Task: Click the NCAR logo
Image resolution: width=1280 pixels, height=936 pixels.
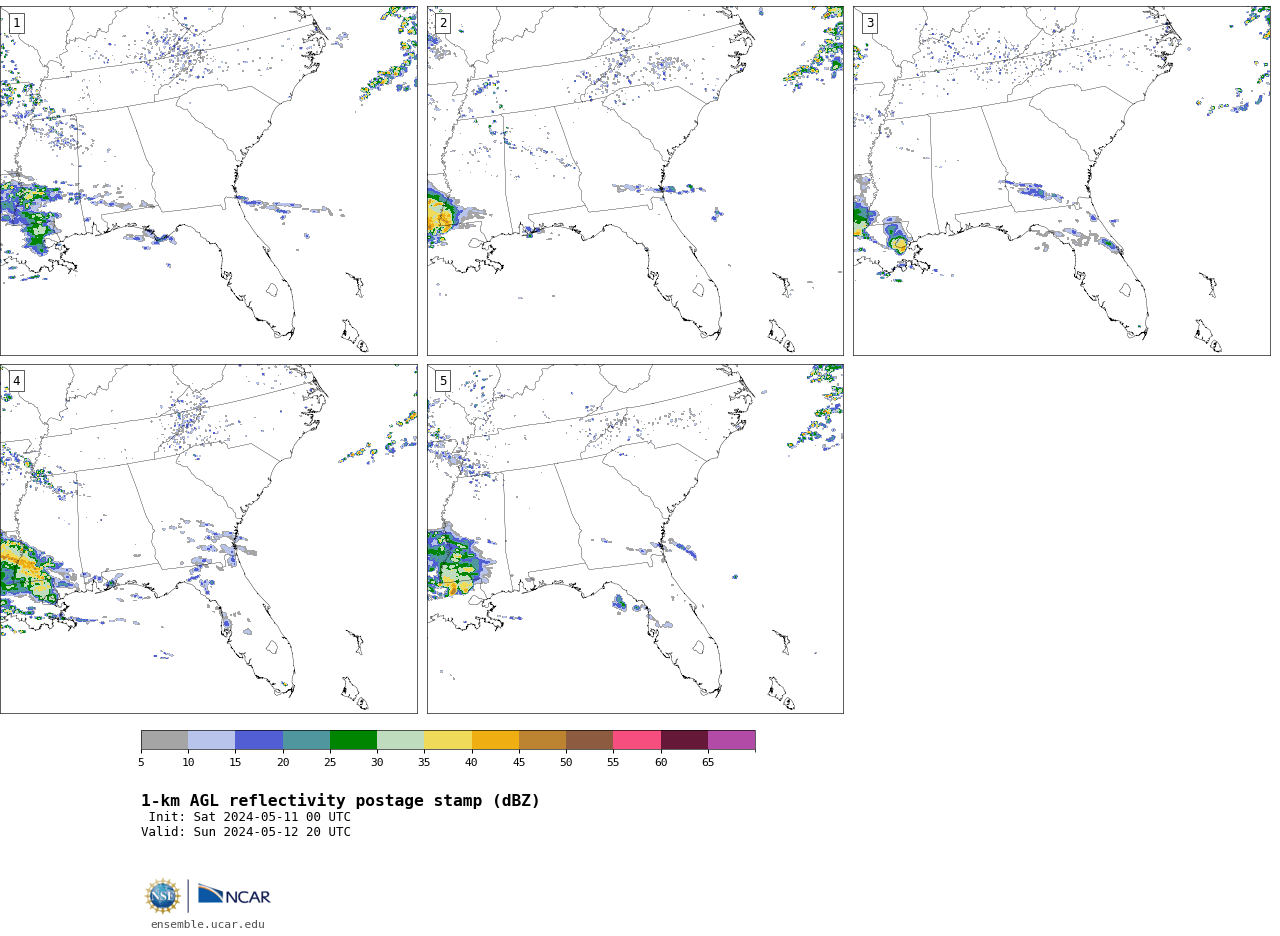Action: click(x=234, y=895)
